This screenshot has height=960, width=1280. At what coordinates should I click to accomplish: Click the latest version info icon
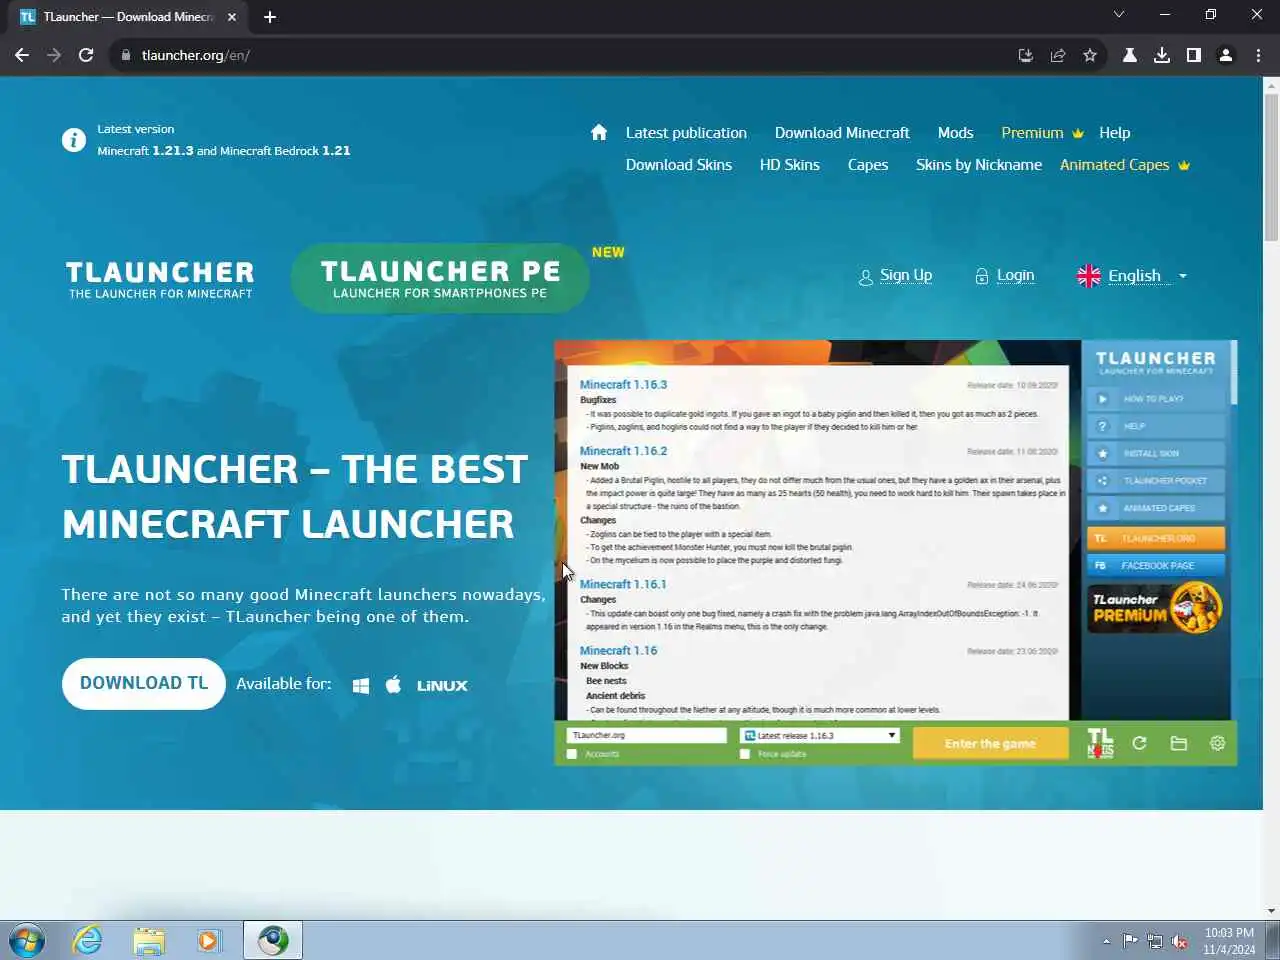point(73,140)
